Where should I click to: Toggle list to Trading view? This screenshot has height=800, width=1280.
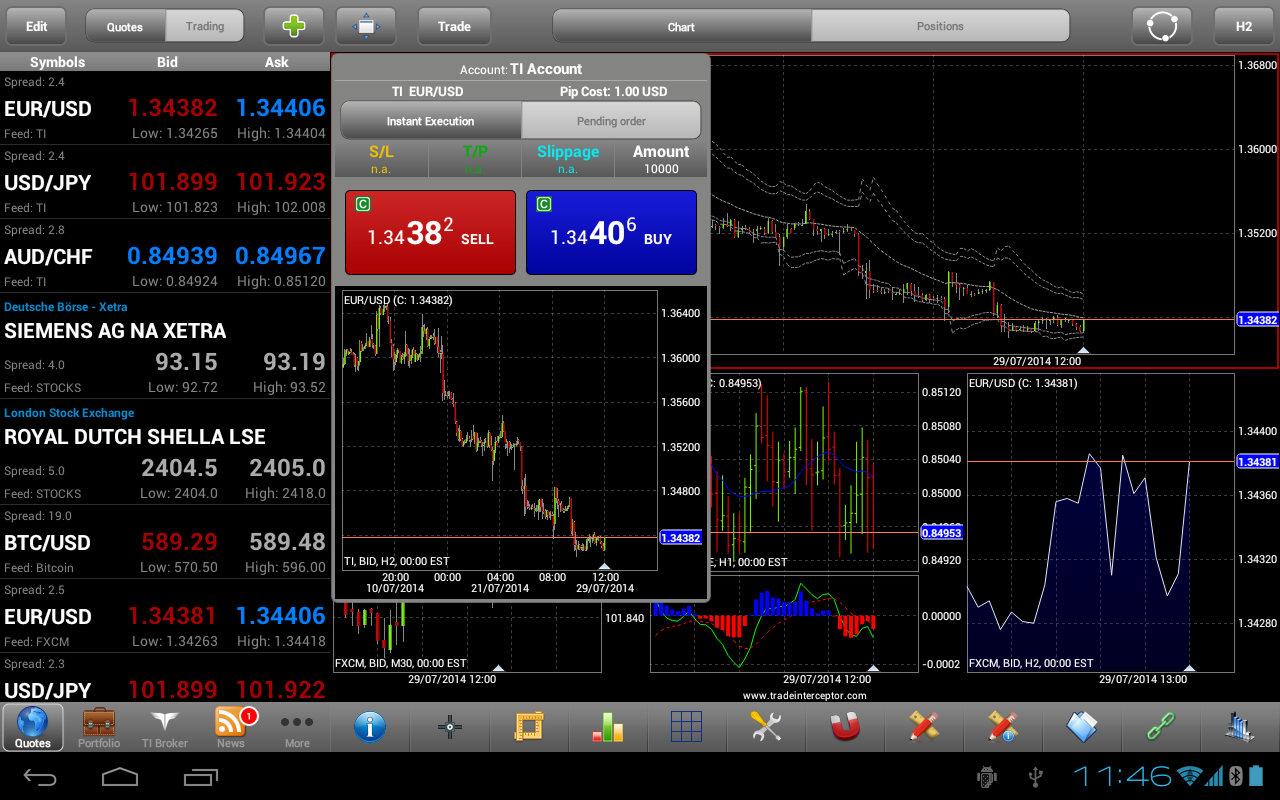point(205,26)
